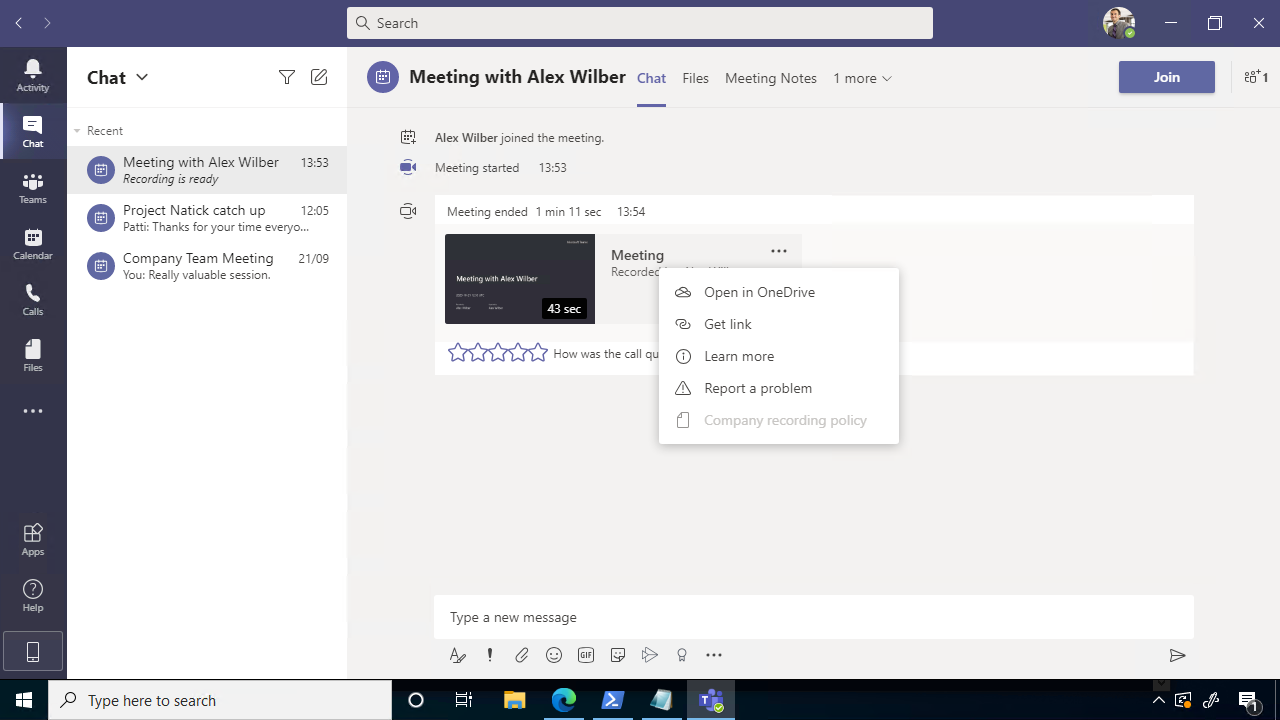Open the sticker picker
Image resolution: width=1280 pixels, height=720 pixels.
[x=618, y=655]
